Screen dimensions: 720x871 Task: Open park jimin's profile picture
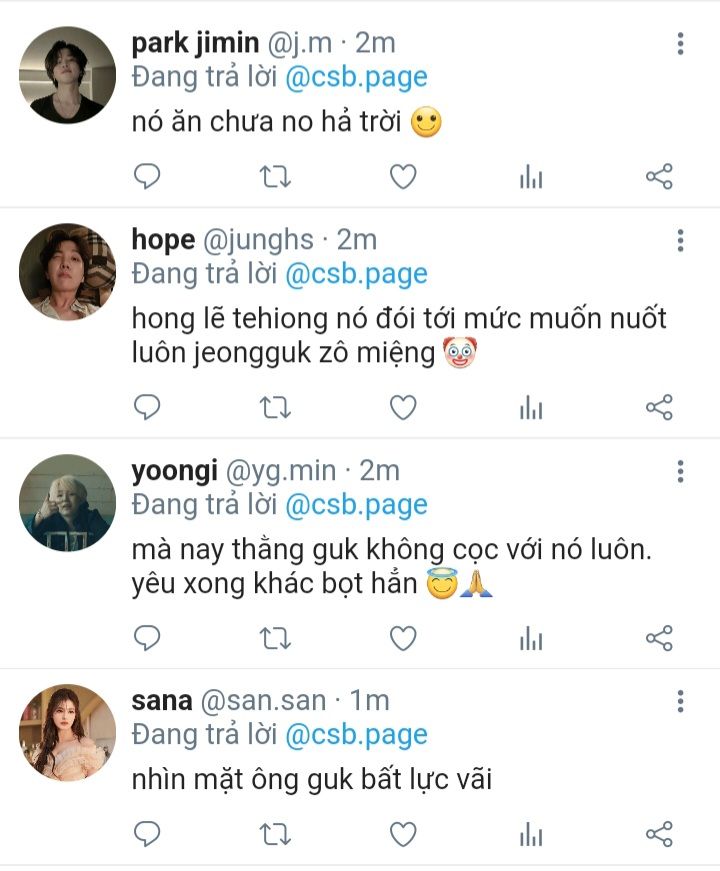[x=68, y=75]
